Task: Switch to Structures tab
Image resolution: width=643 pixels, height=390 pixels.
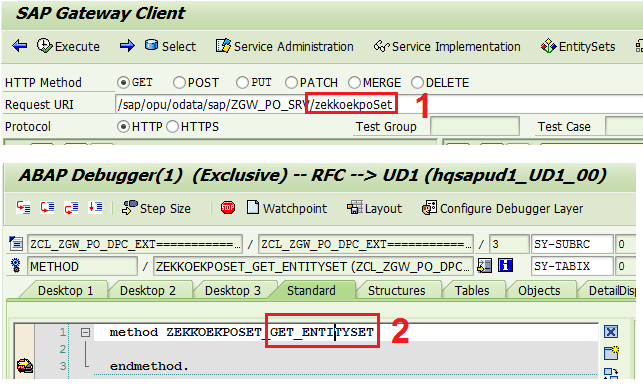Action: tap(397, 290)
